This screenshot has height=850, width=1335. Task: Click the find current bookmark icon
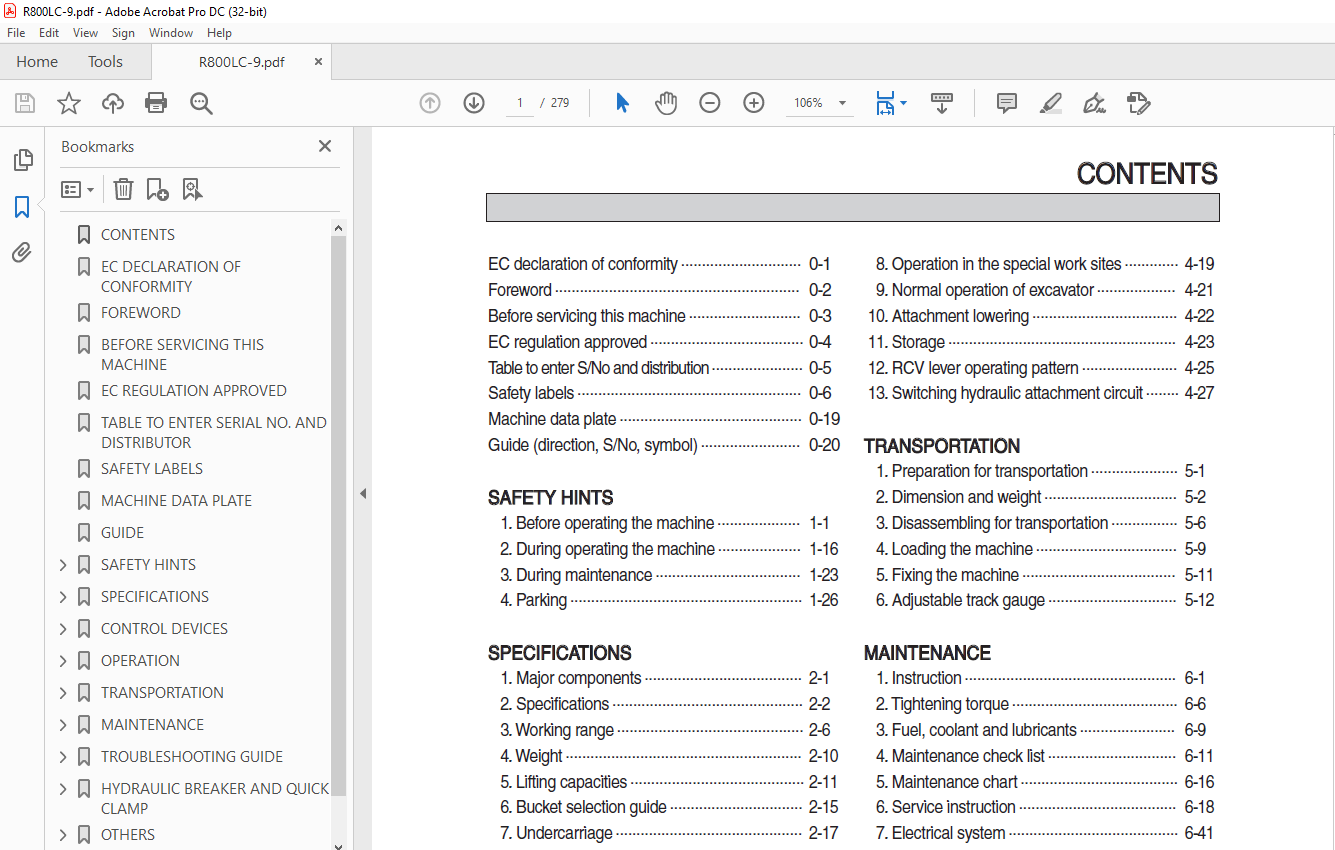click(x=192, y=189)
